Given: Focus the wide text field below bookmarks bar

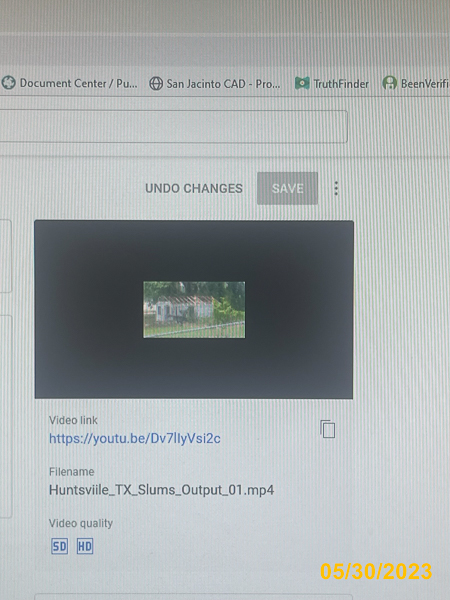Looking at the screenshot, I should click(x=173, y=127).
